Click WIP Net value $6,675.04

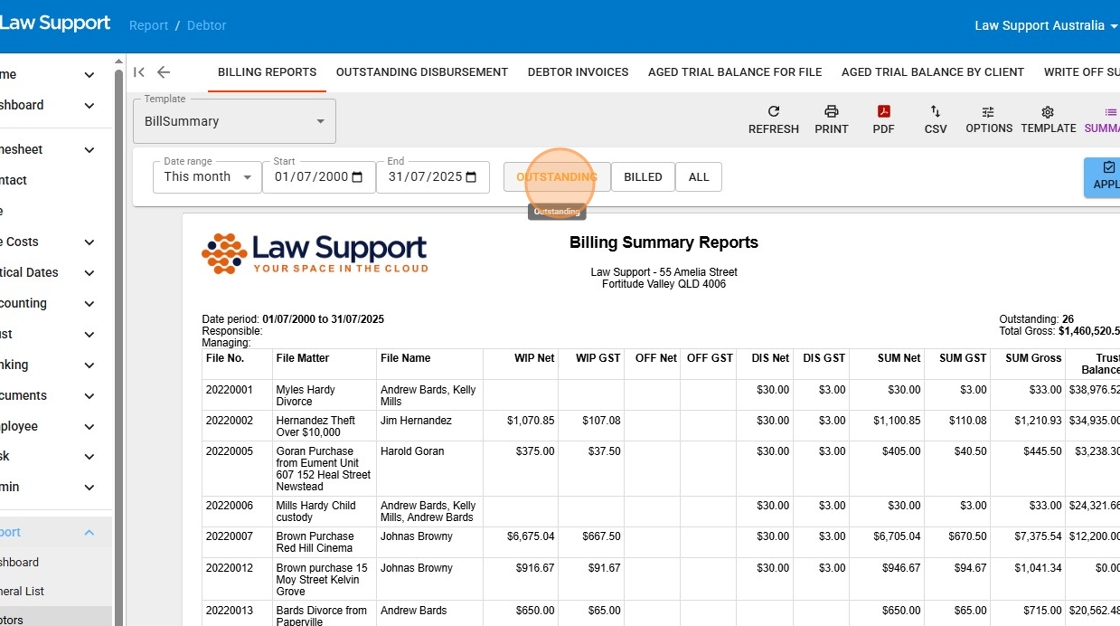tap(531, 536)
